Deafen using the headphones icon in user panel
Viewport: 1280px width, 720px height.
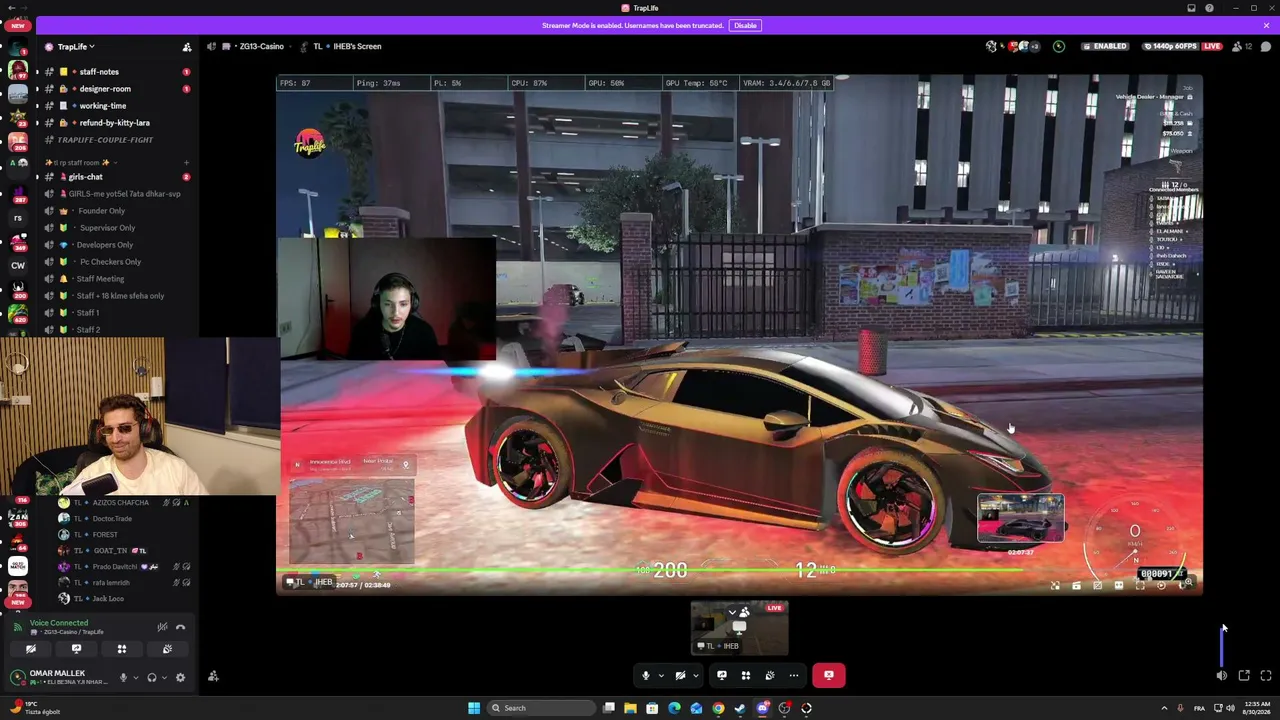pos(152,678)
